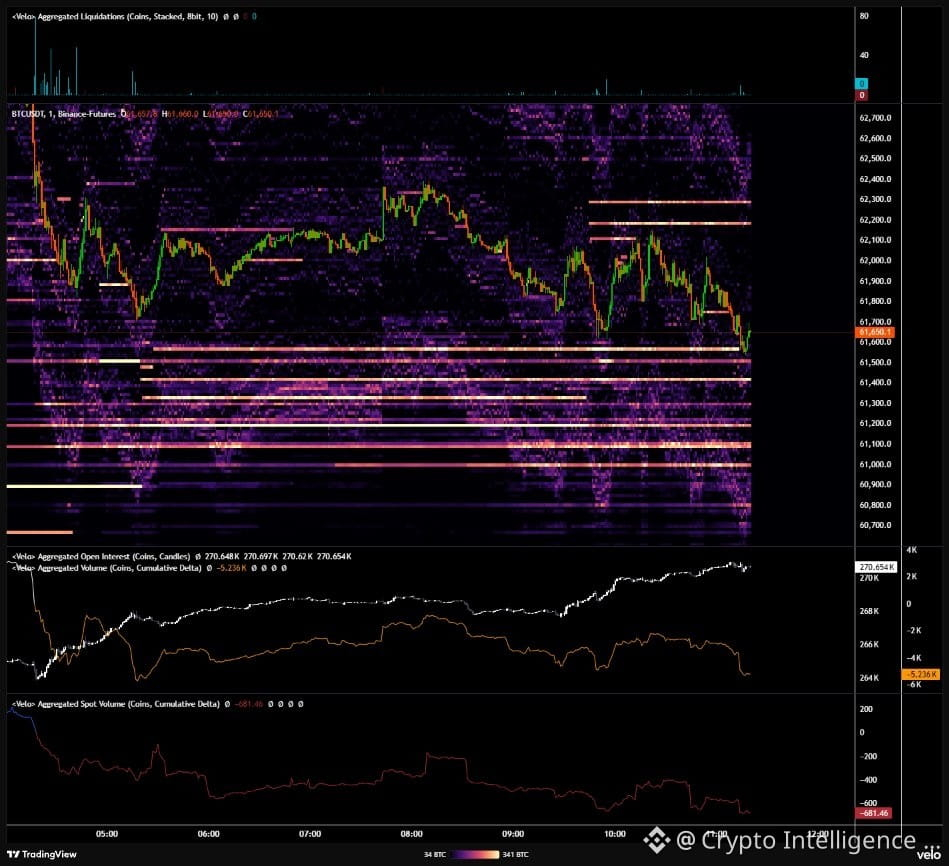Select the Aggregated Volume Cumulative Delta title
949x866 pixels.
pos(107,568)
